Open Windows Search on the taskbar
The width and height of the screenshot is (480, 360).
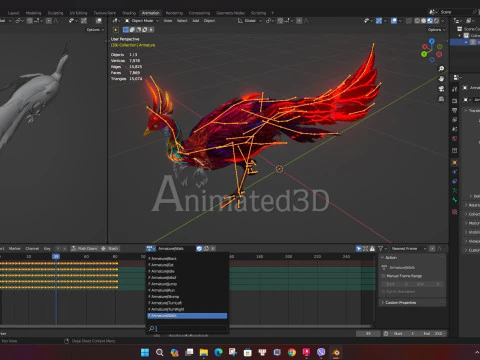[160, 352]
